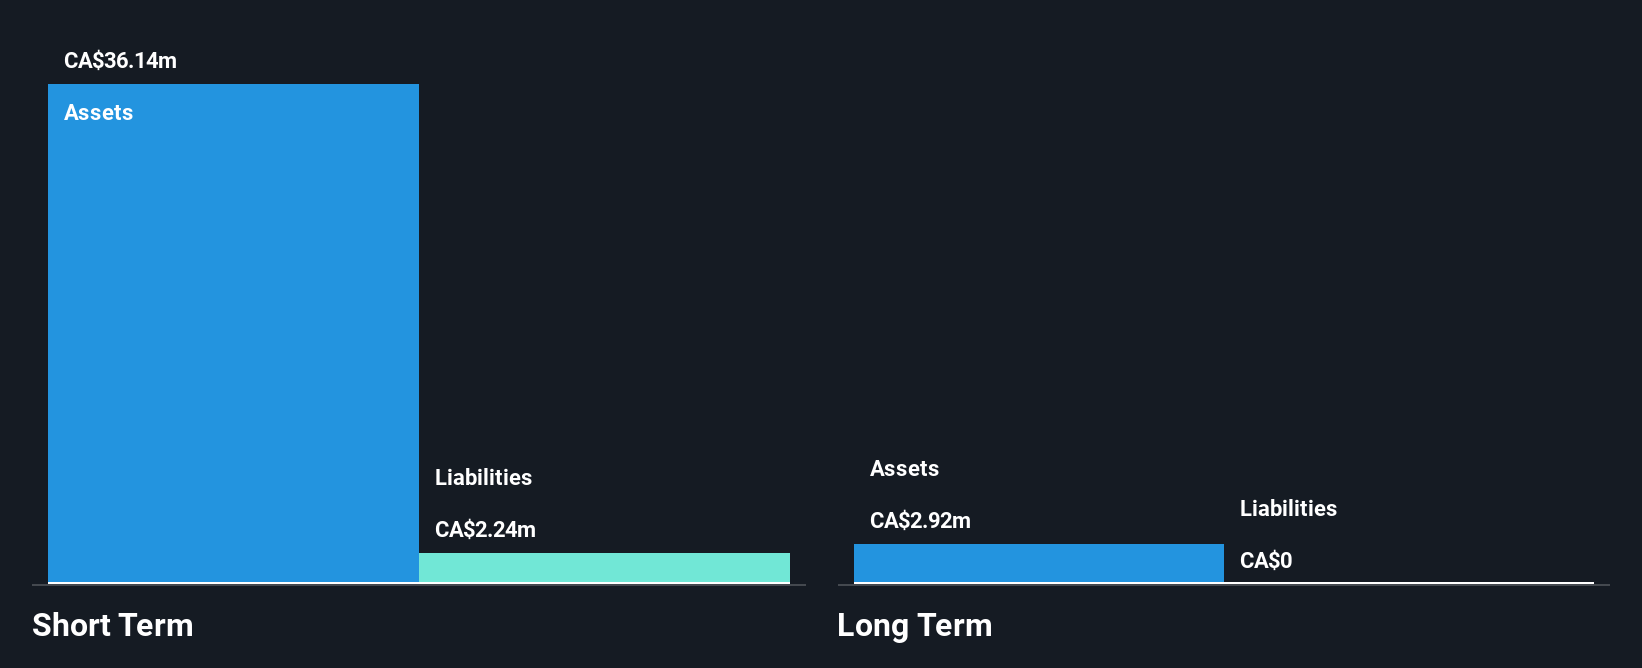
Task: Click the word Long in the heading
Action: click(x=873, y=627)
